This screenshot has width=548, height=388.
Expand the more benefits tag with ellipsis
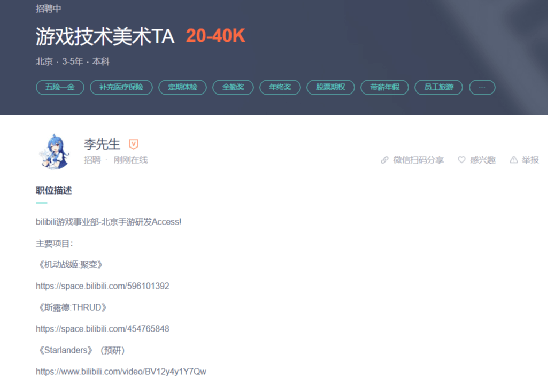click(x=482, y=87)
